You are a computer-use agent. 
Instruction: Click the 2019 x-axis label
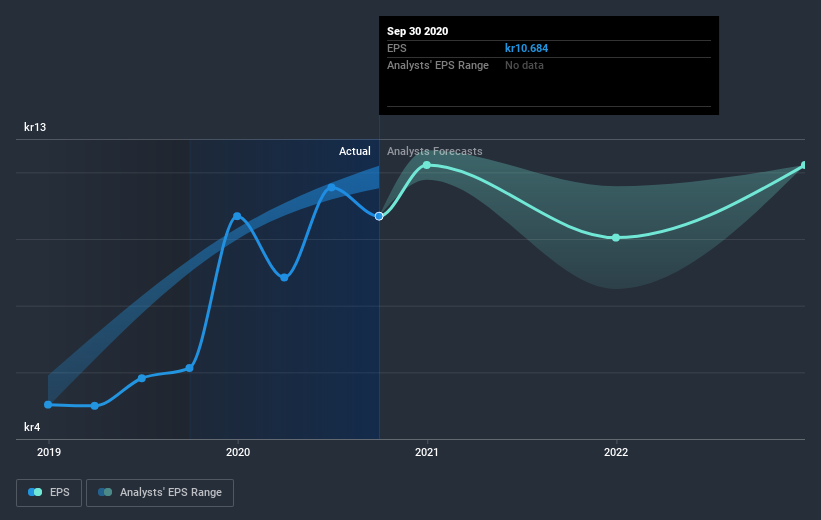click(x=48, y=453)
